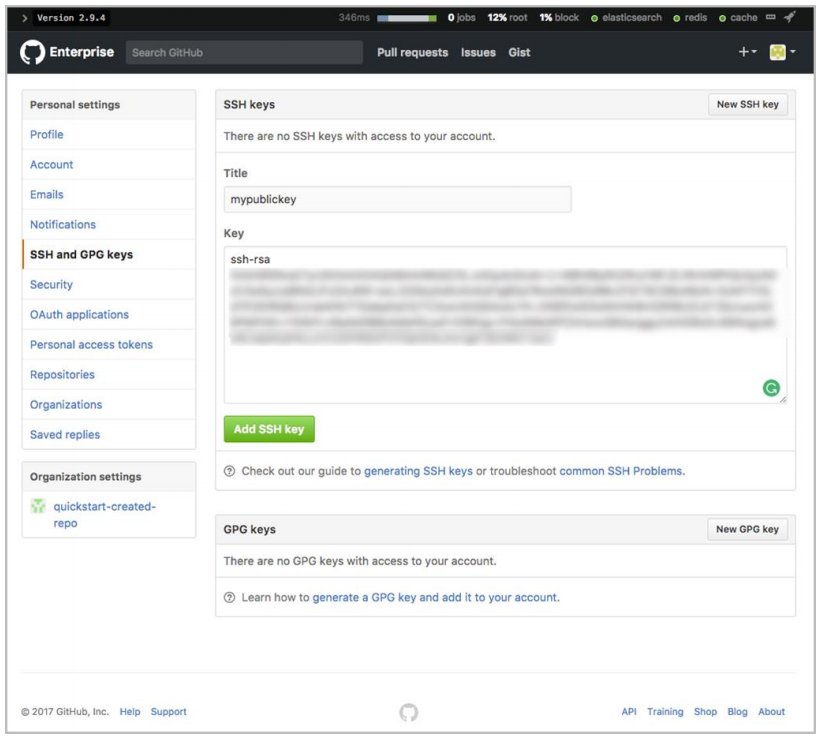Open OAuth applications settings

pos(79,315)
